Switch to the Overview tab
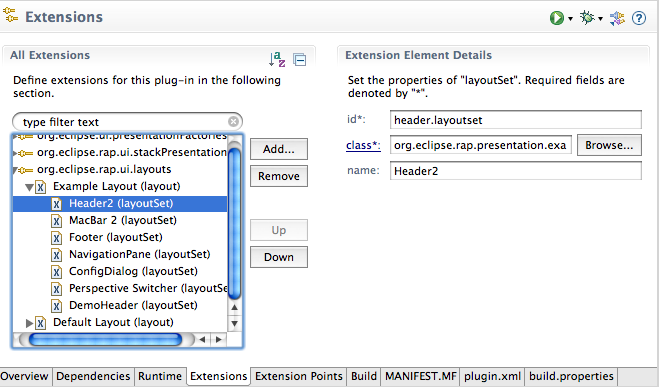 point(25,376)
